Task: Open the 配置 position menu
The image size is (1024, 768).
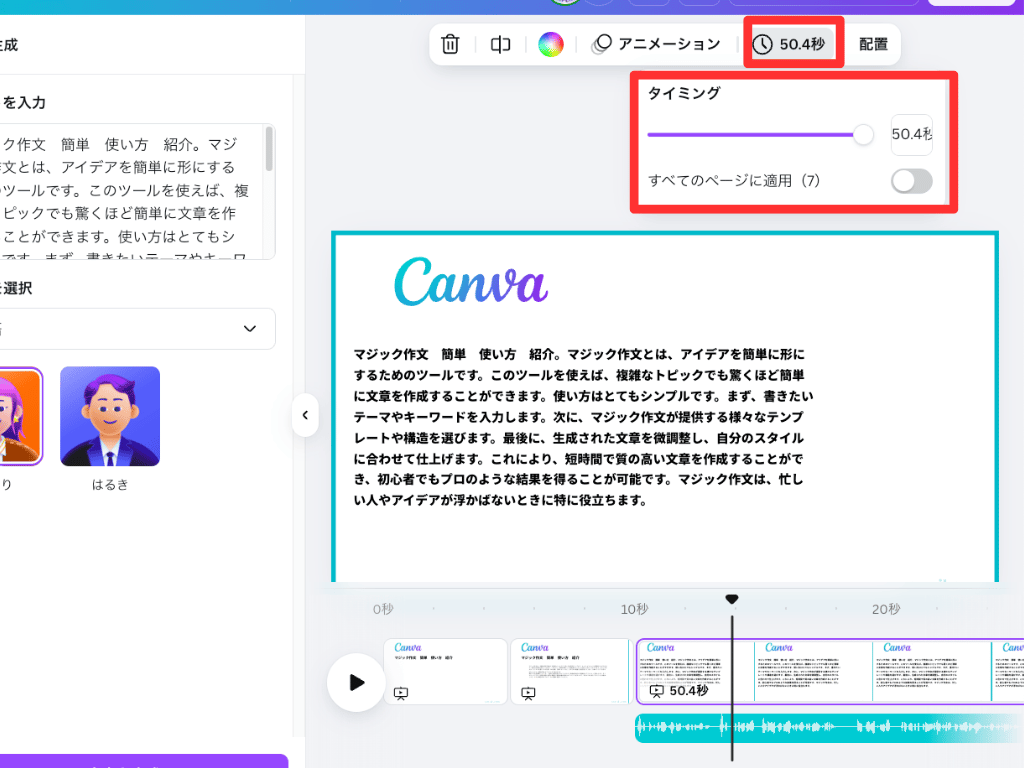Action: tap(873, 44)
